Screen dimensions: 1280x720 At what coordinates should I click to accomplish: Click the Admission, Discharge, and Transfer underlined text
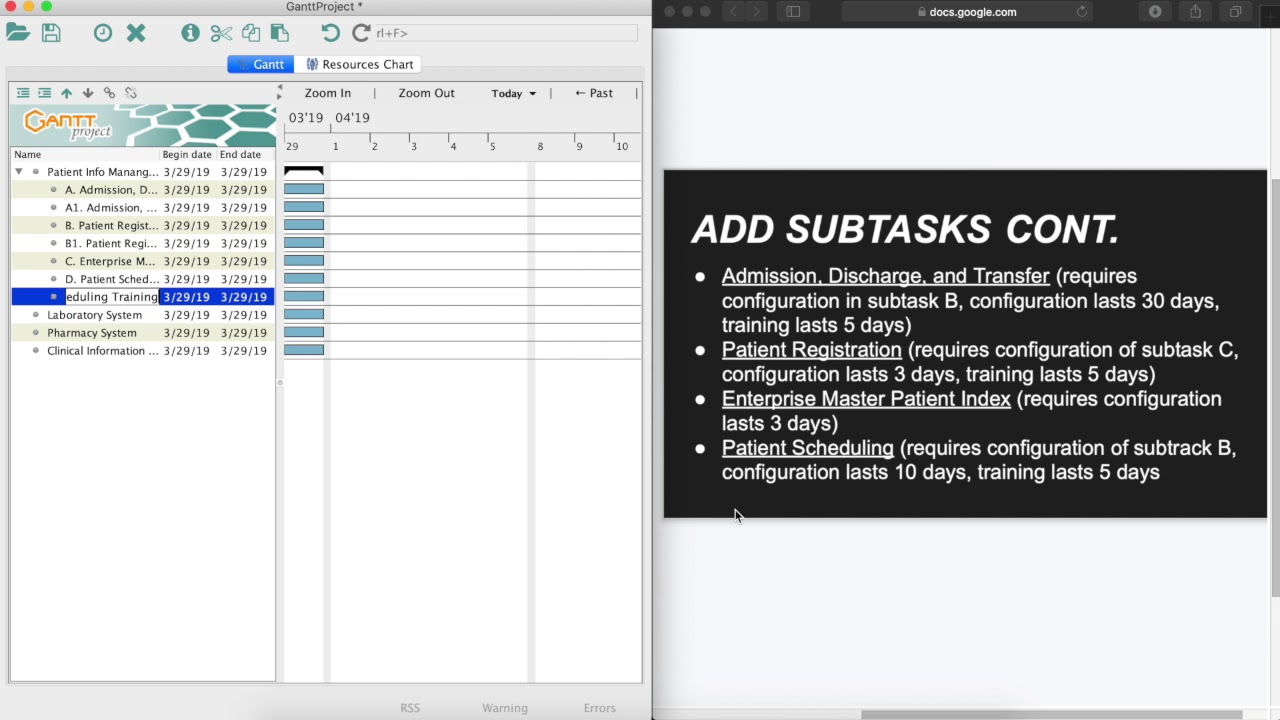pos(885,276)
